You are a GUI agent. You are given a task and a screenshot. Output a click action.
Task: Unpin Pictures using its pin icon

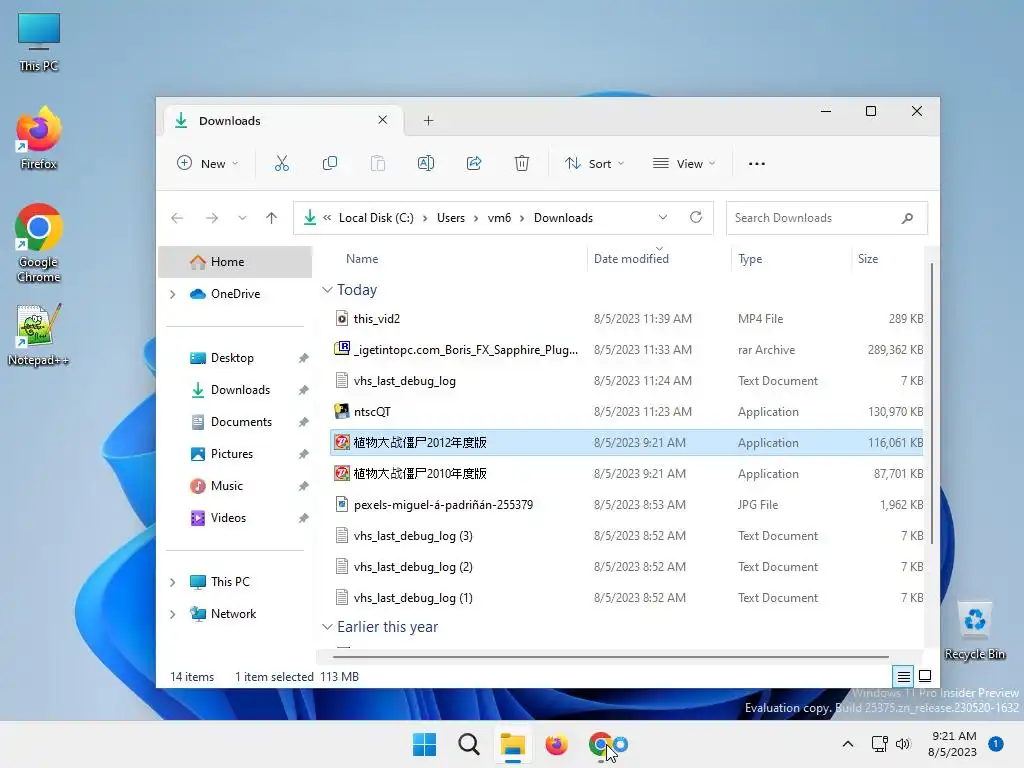304,454
